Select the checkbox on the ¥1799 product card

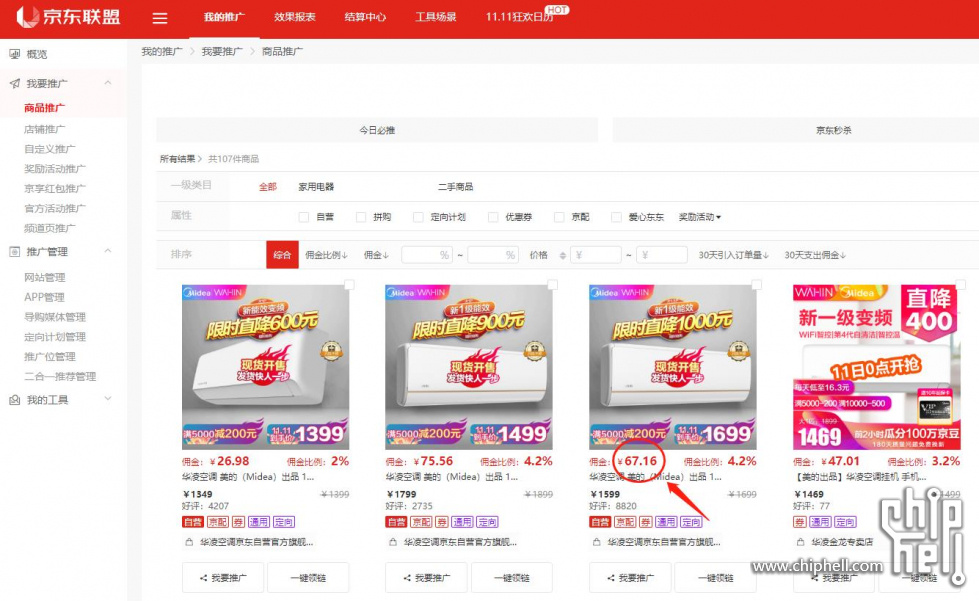click(x=553, y=285)
